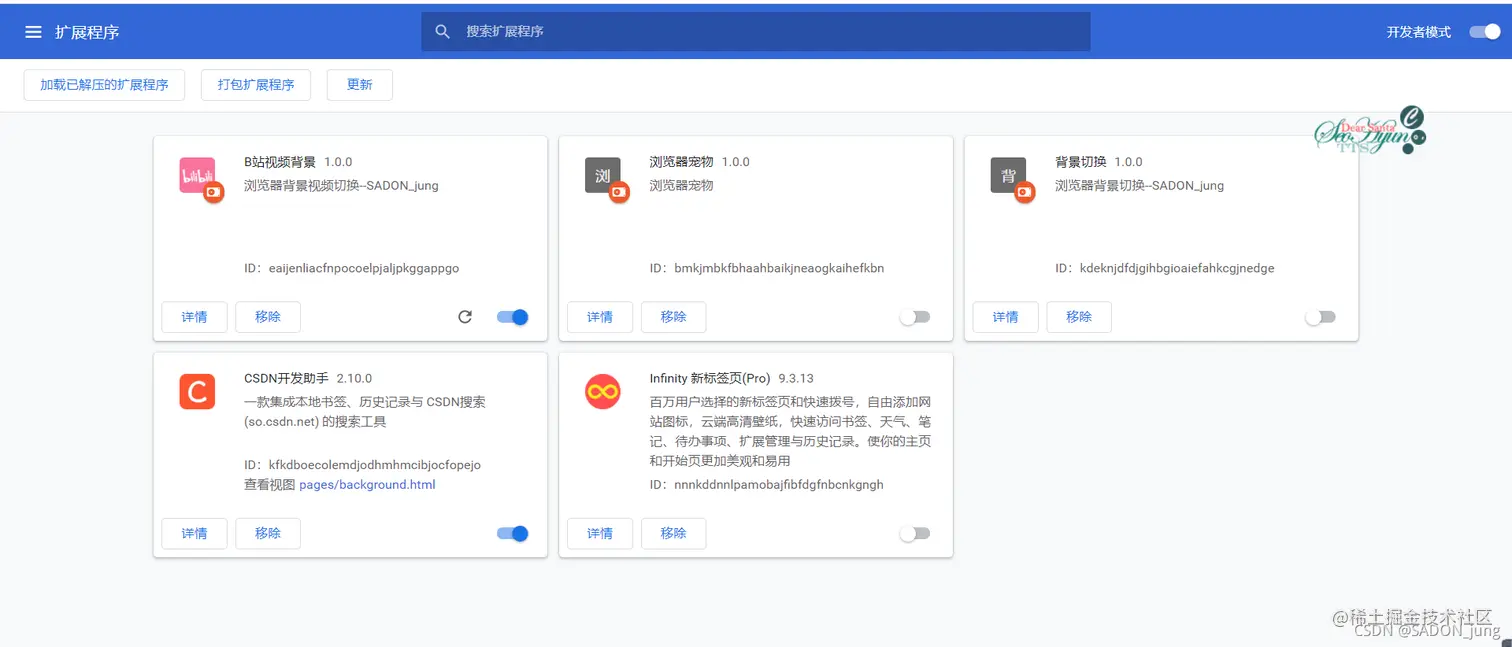
Task: Click the Infinity 新标签页 infinity icon
Action: (x=602, y=391)
